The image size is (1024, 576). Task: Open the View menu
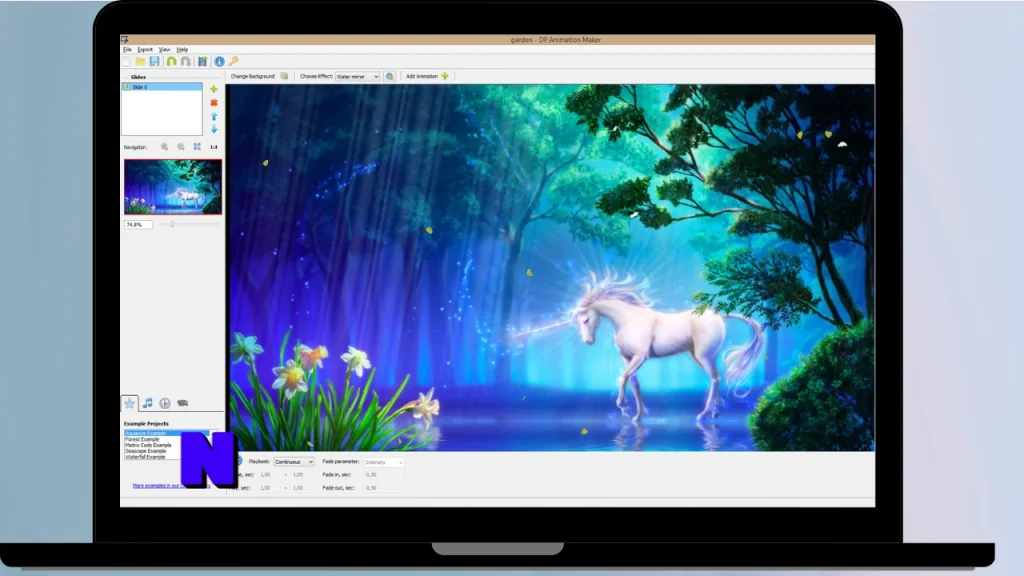(x=165, y=50)
